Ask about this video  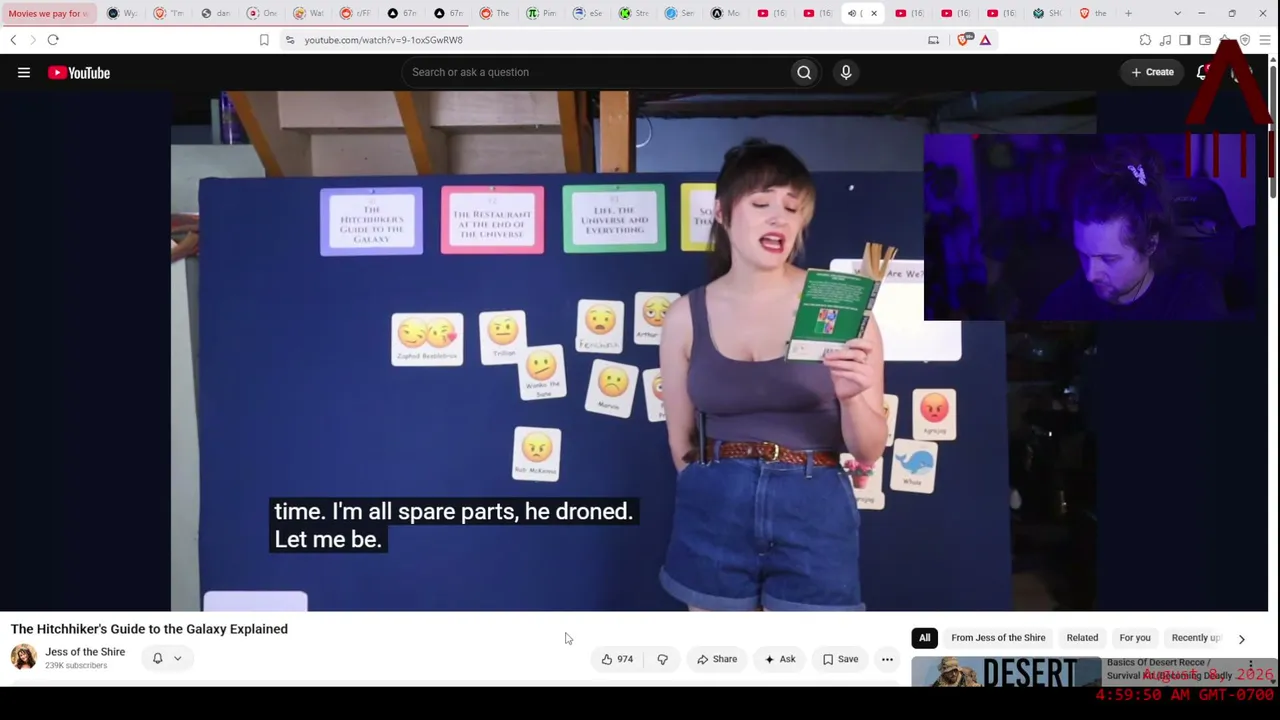pos(780,659)
